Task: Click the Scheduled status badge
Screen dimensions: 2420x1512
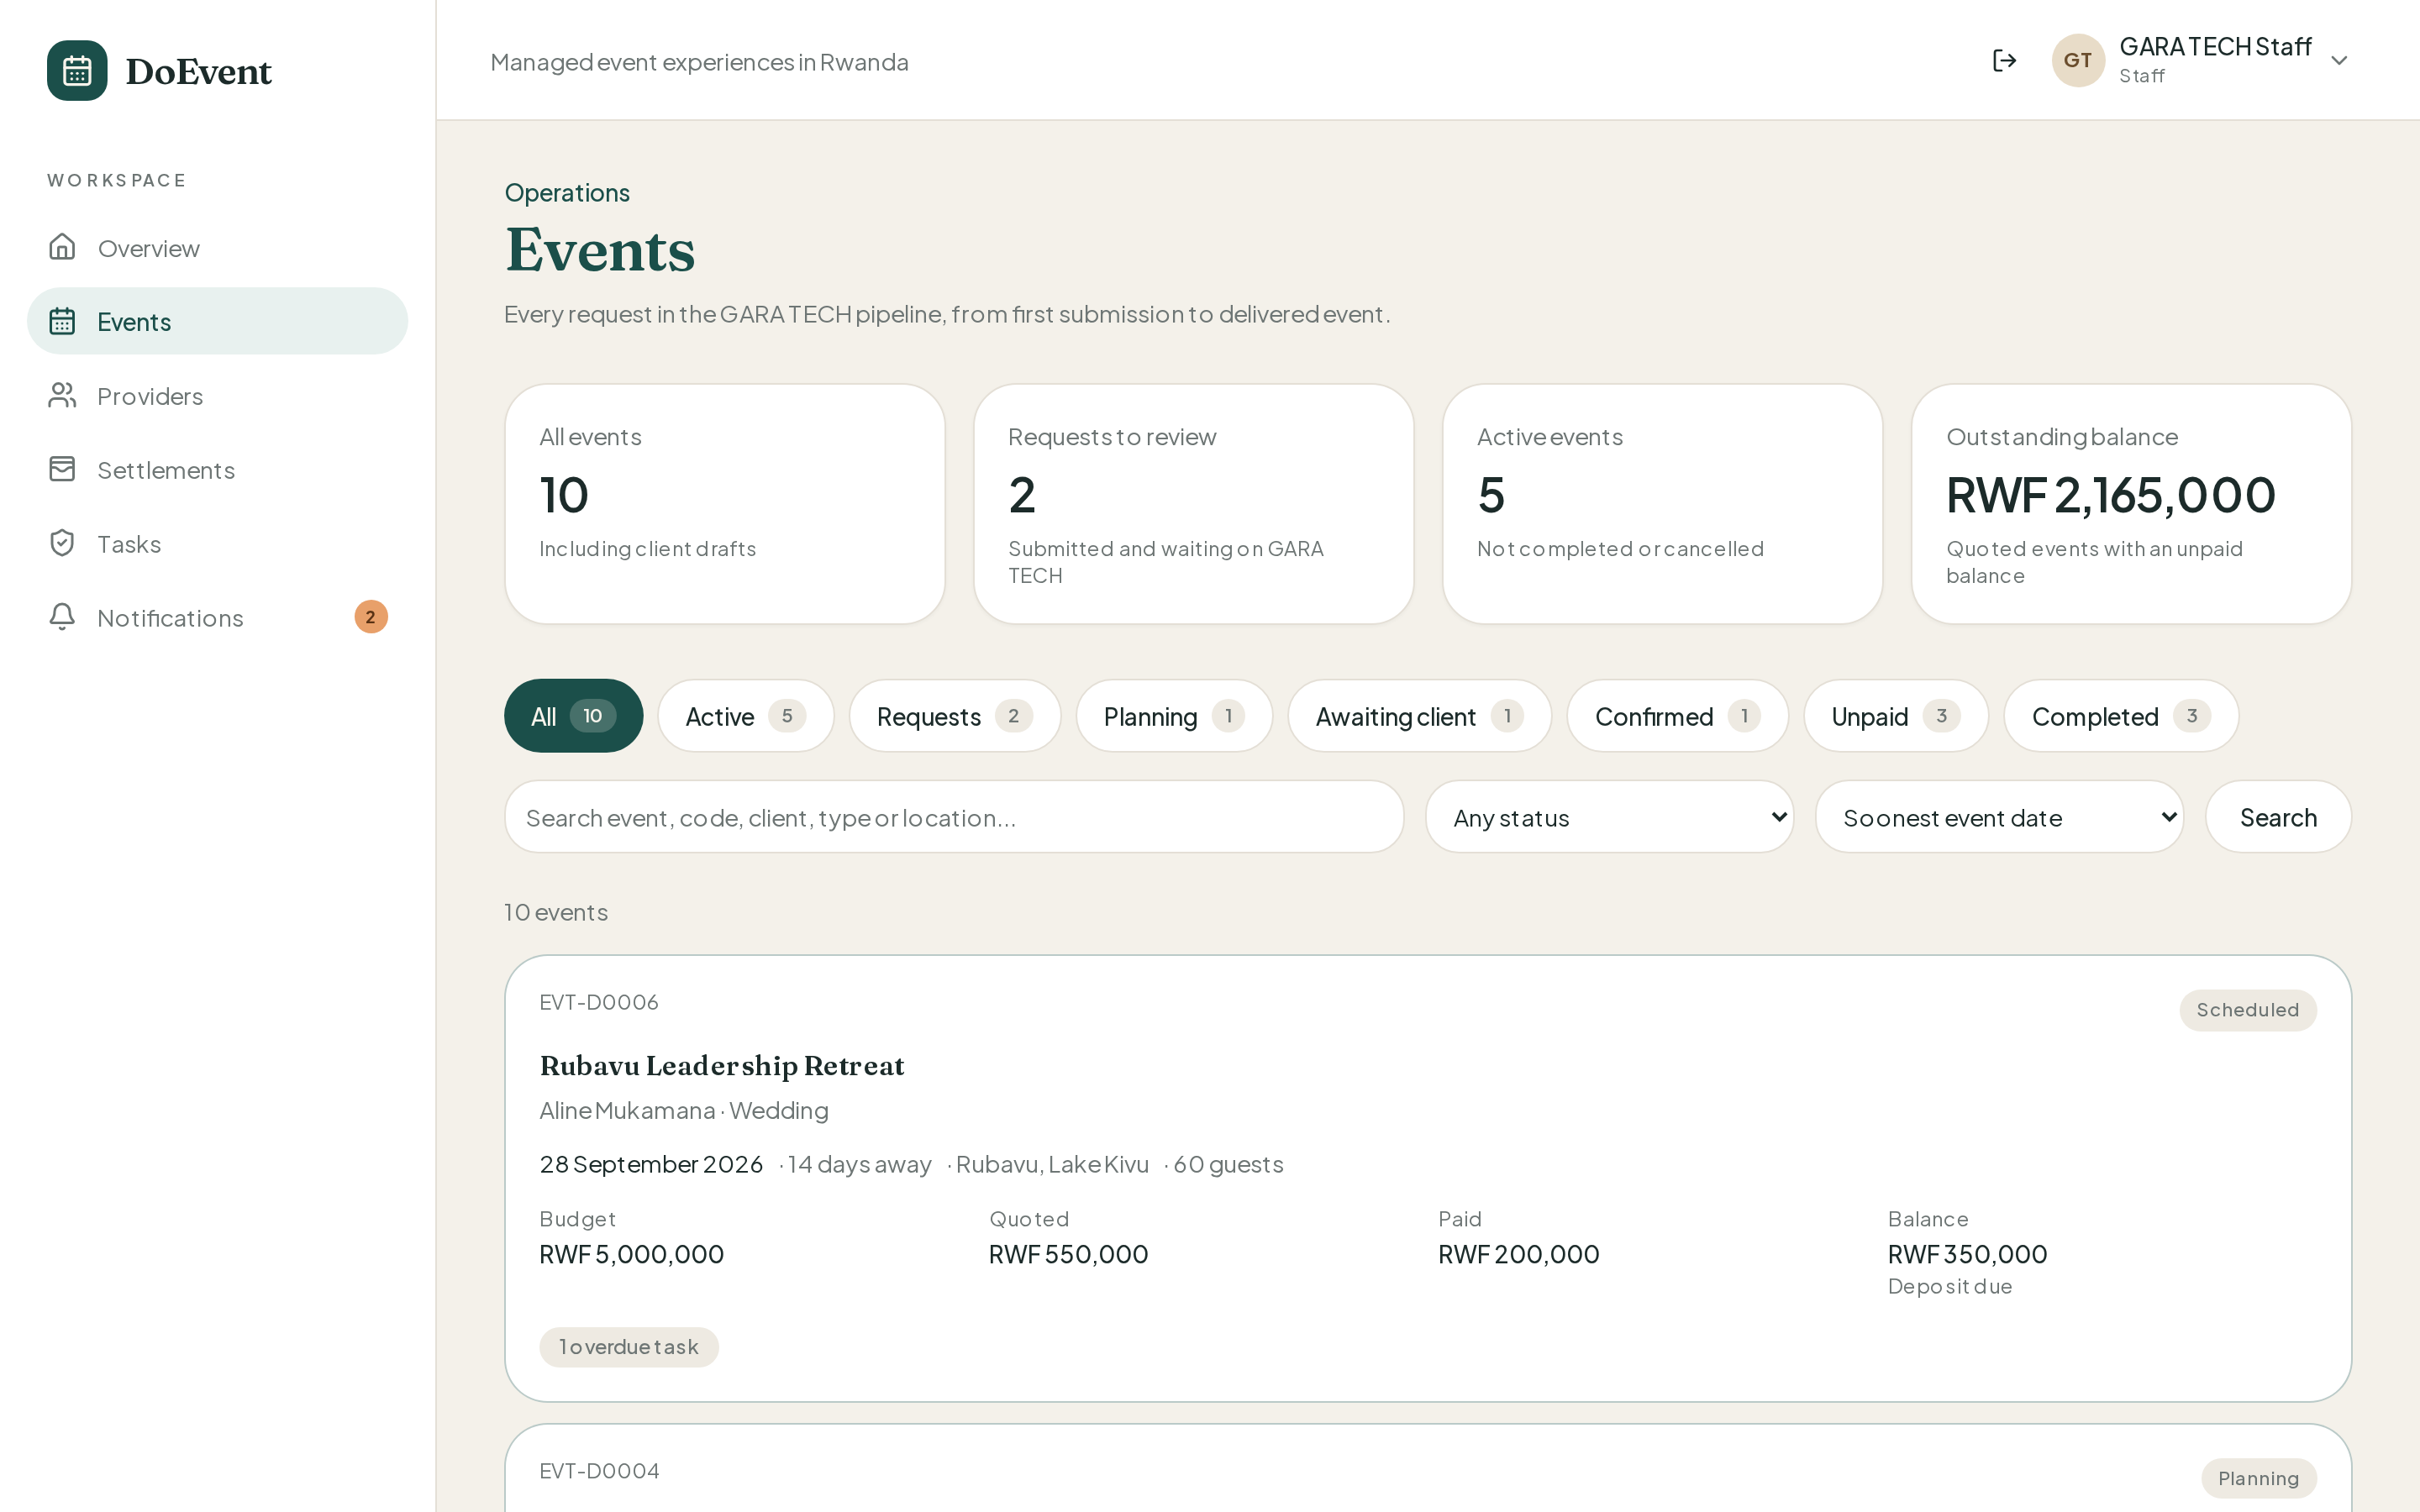Action: pos(2247,1010)
